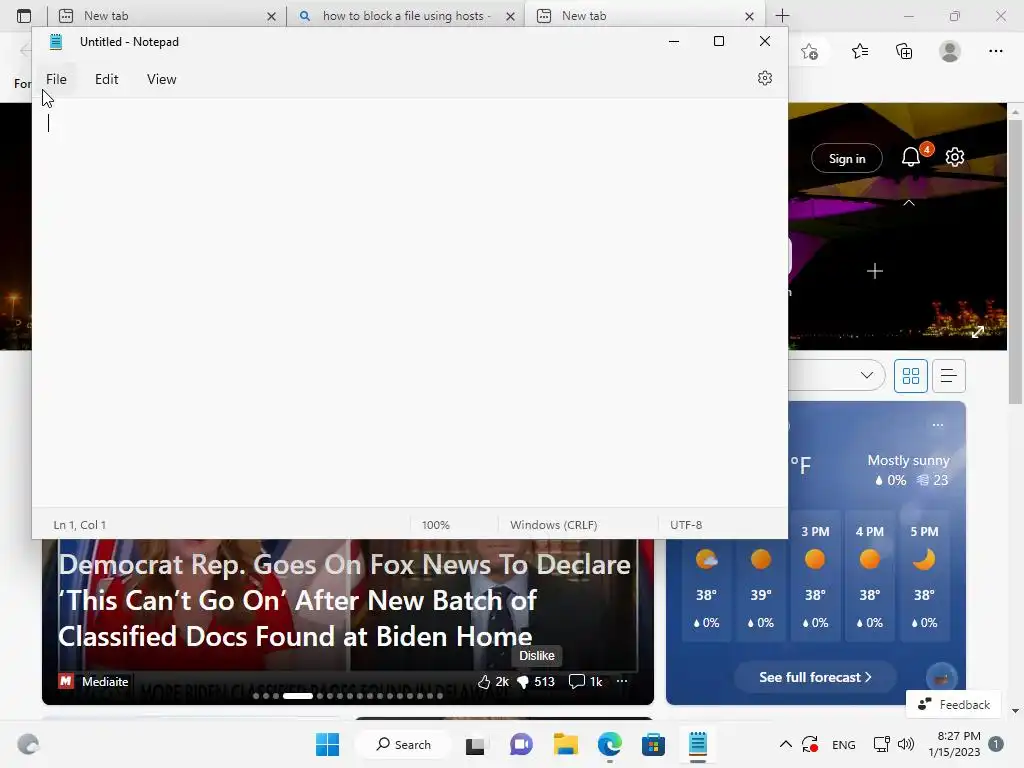This screenshot has height=768, width=1024.
Task: Select the 3 PM weather forecast column
Action: (815, 577)
